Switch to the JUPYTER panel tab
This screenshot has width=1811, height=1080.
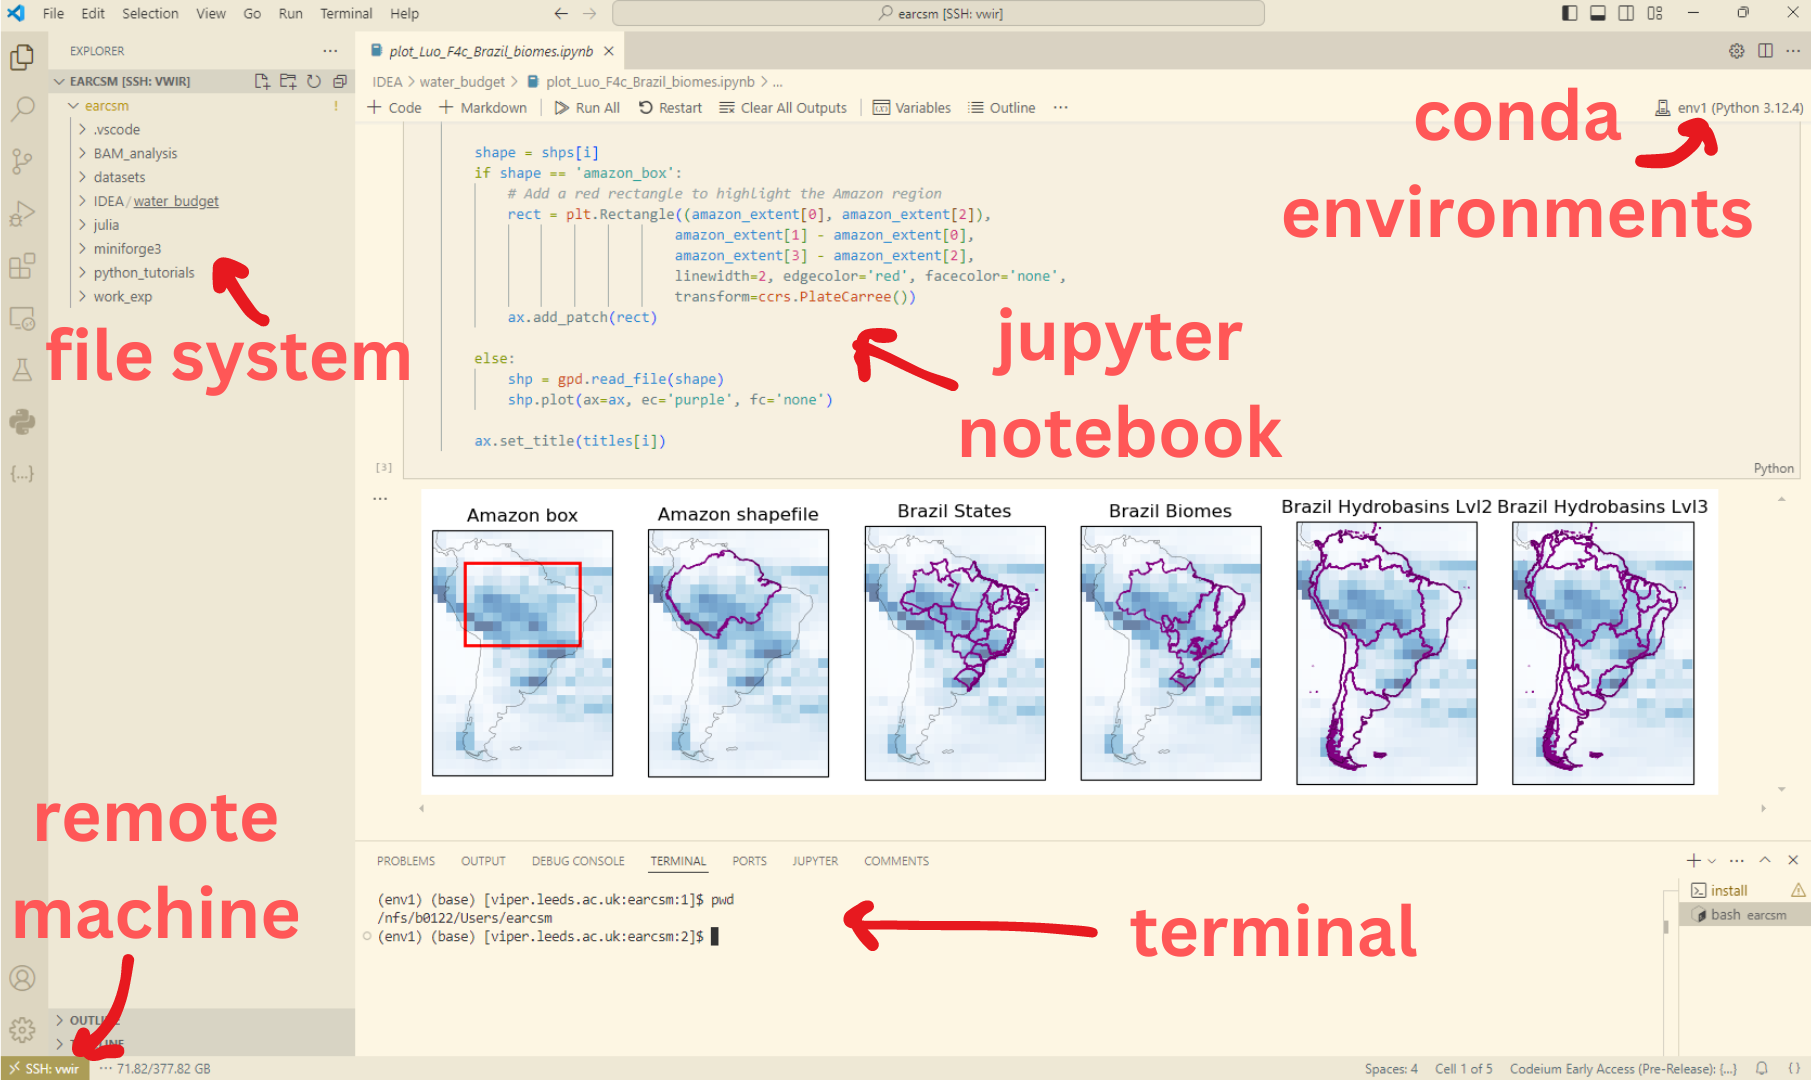click(815, 861)
